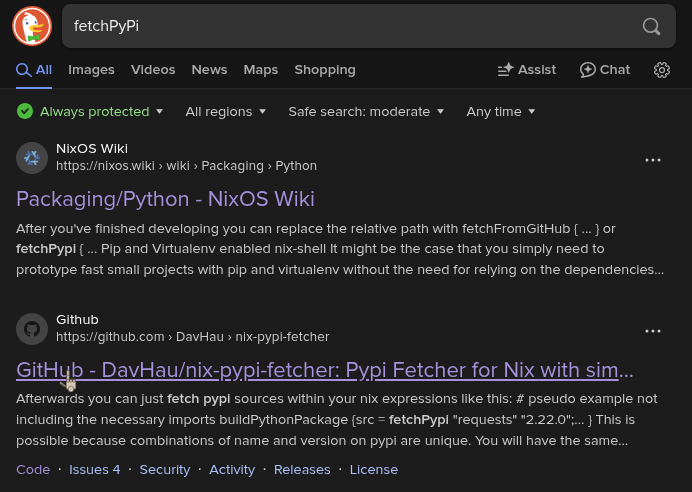Click the magnifier search icon in search box
This screenshot has height=492, width=692.
651,26
